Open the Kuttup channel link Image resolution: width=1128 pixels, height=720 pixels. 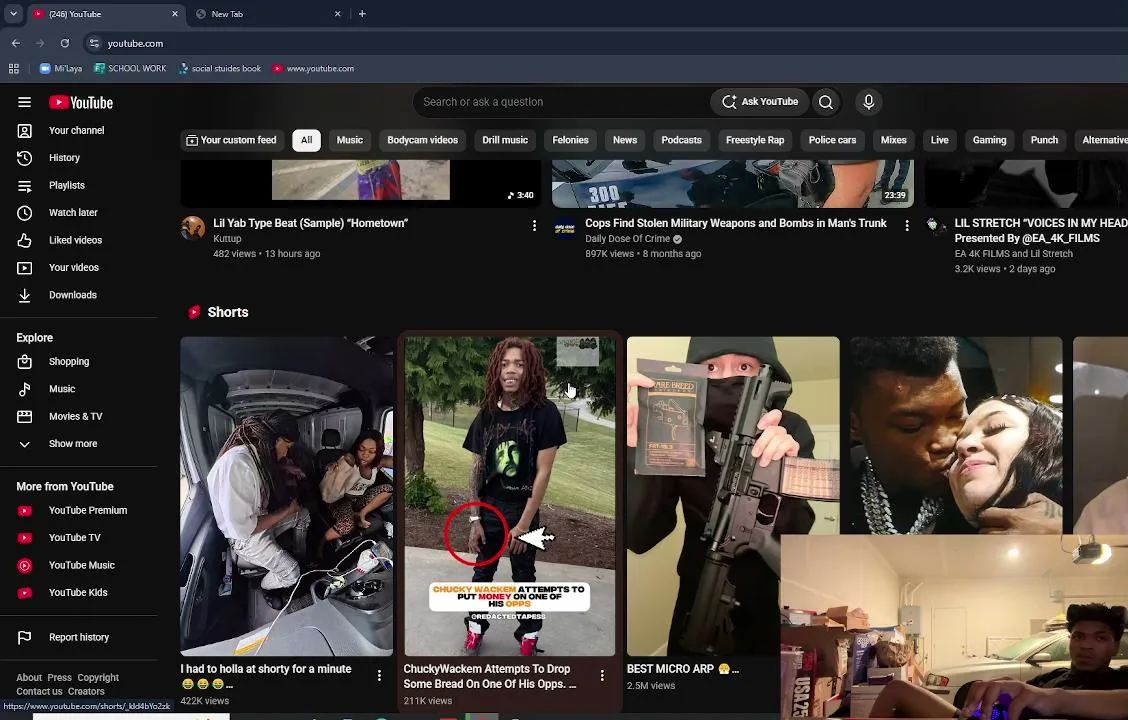[x=227, y=239]
